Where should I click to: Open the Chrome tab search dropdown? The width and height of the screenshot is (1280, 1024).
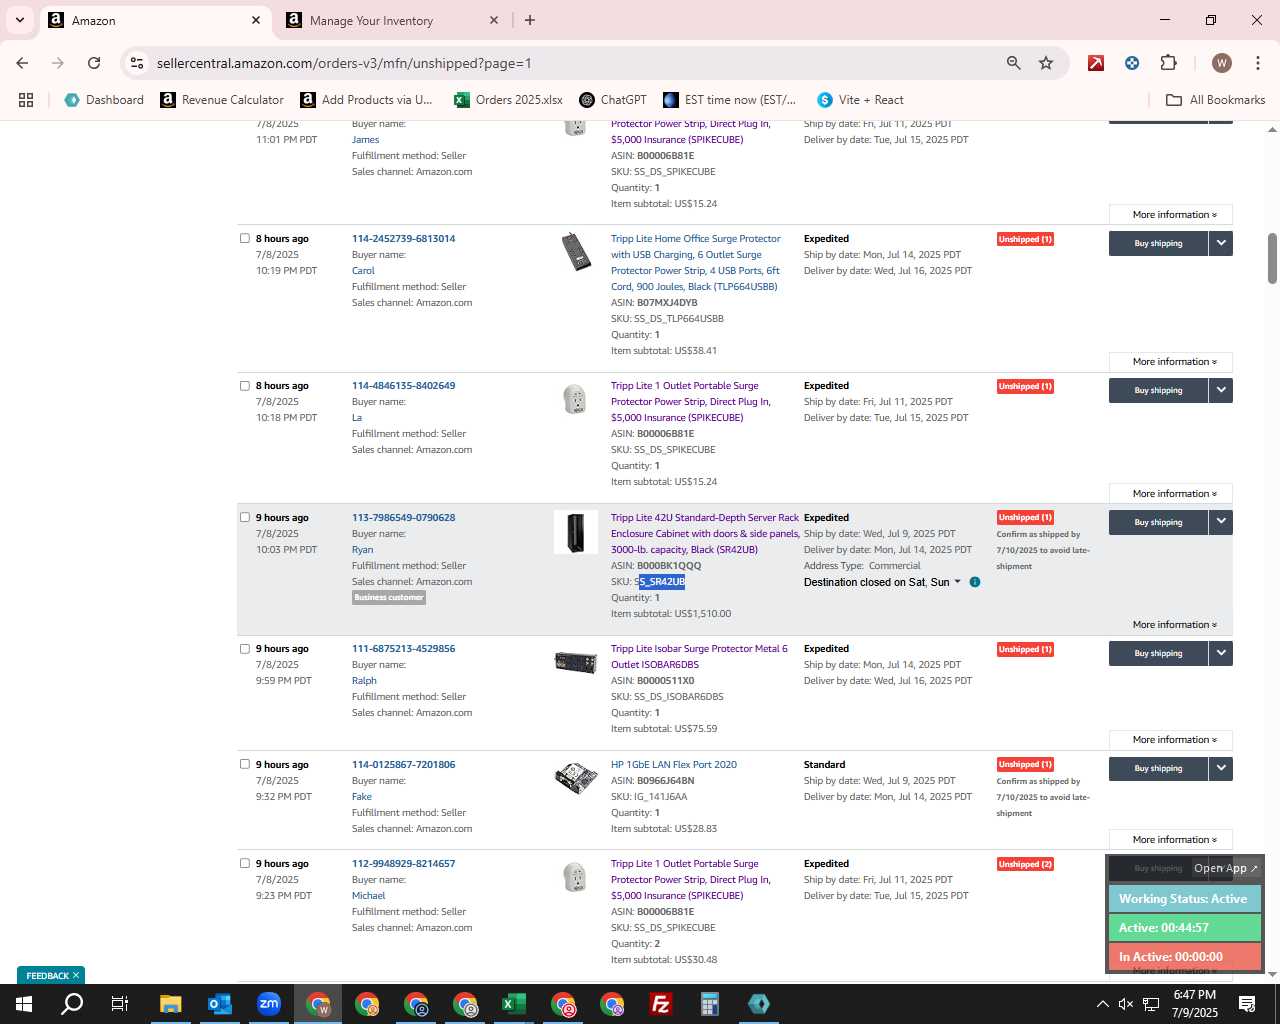19,20
